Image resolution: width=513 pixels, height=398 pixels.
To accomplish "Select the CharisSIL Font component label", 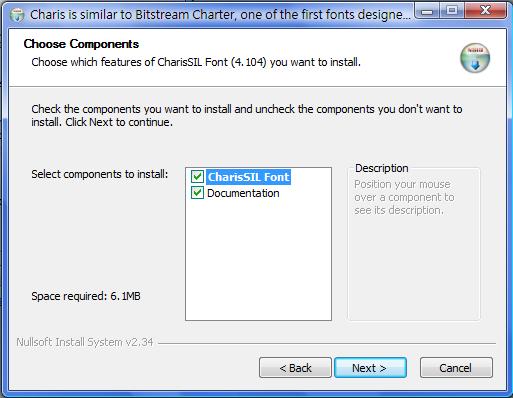I will pos(248,177).
